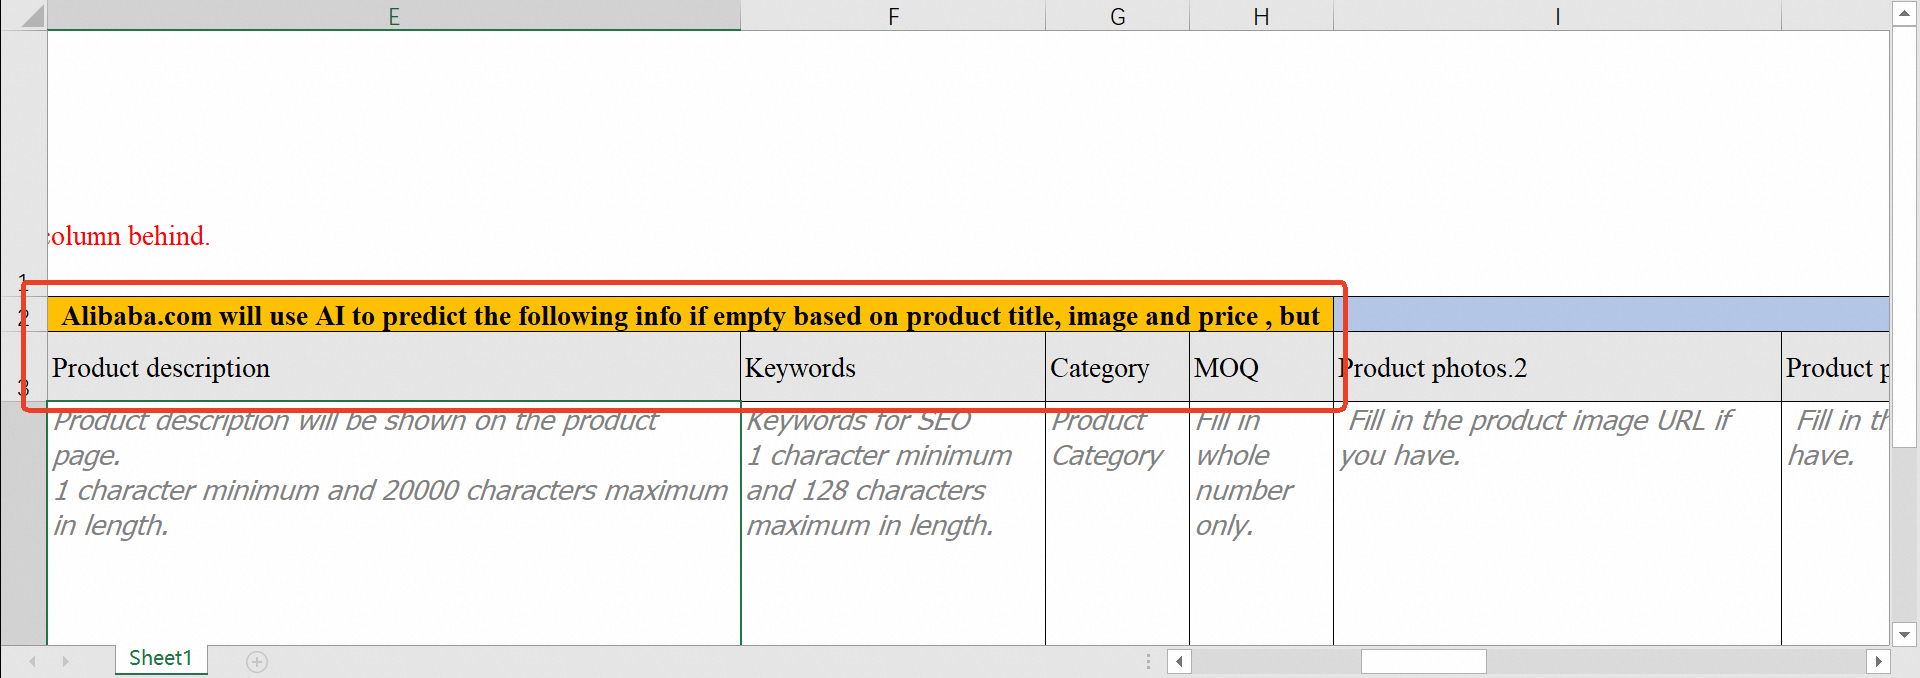
Task: Click the red 'olumn behind.' text
Action: tap(128, 236)
